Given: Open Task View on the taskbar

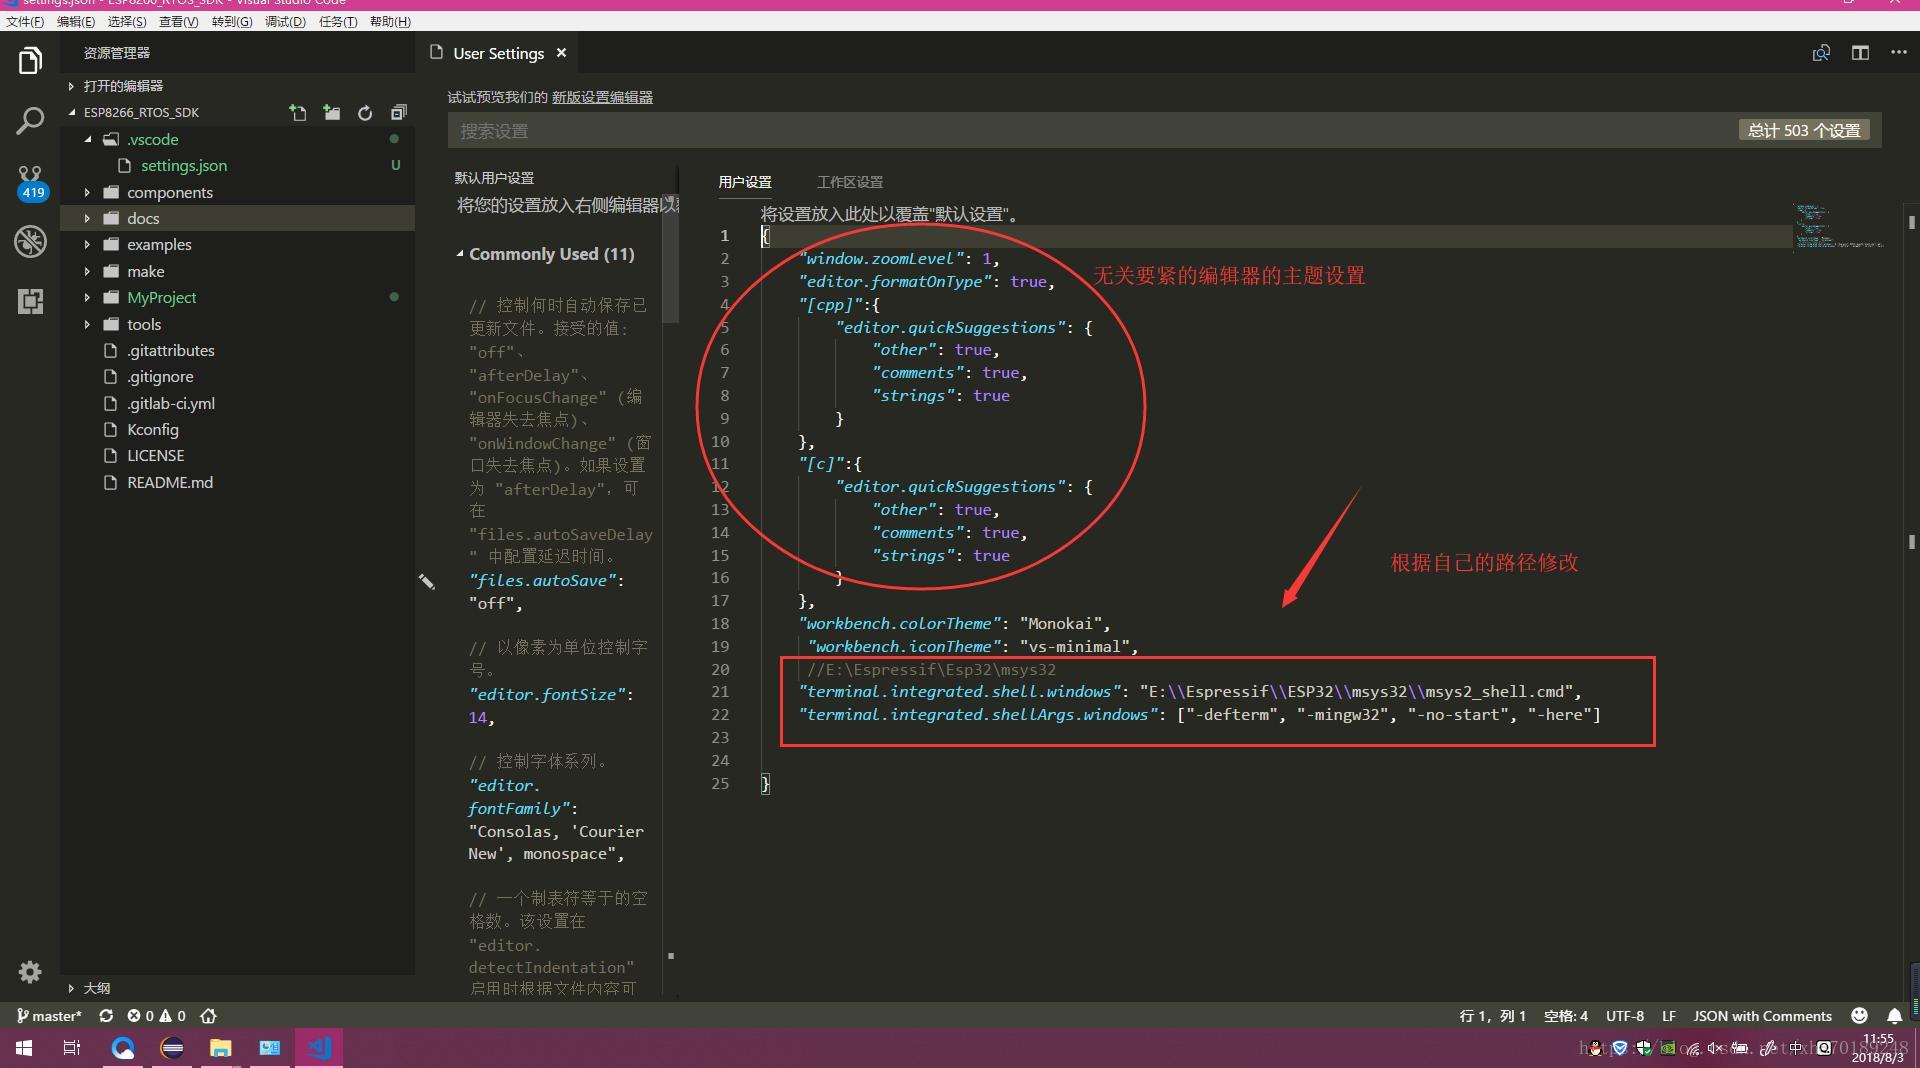Looking at the screenshot, I should 72,1048.
